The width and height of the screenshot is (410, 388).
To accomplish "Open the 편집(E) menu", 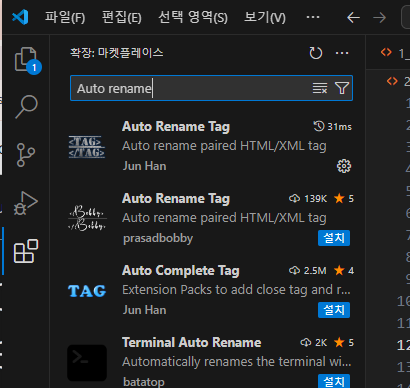I will 122,17.
